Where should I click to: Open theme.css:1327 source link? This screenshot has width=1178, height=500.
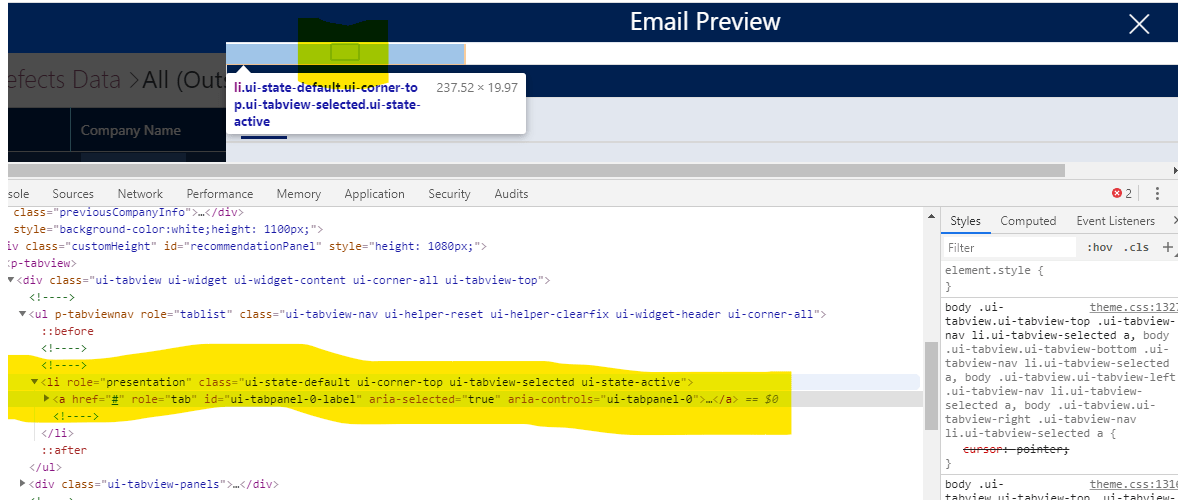click(1134, 307)
